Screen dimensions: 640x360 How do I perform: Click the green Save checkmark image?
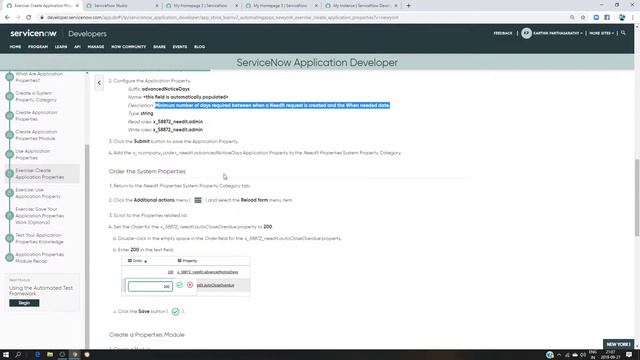pos(176,311)
